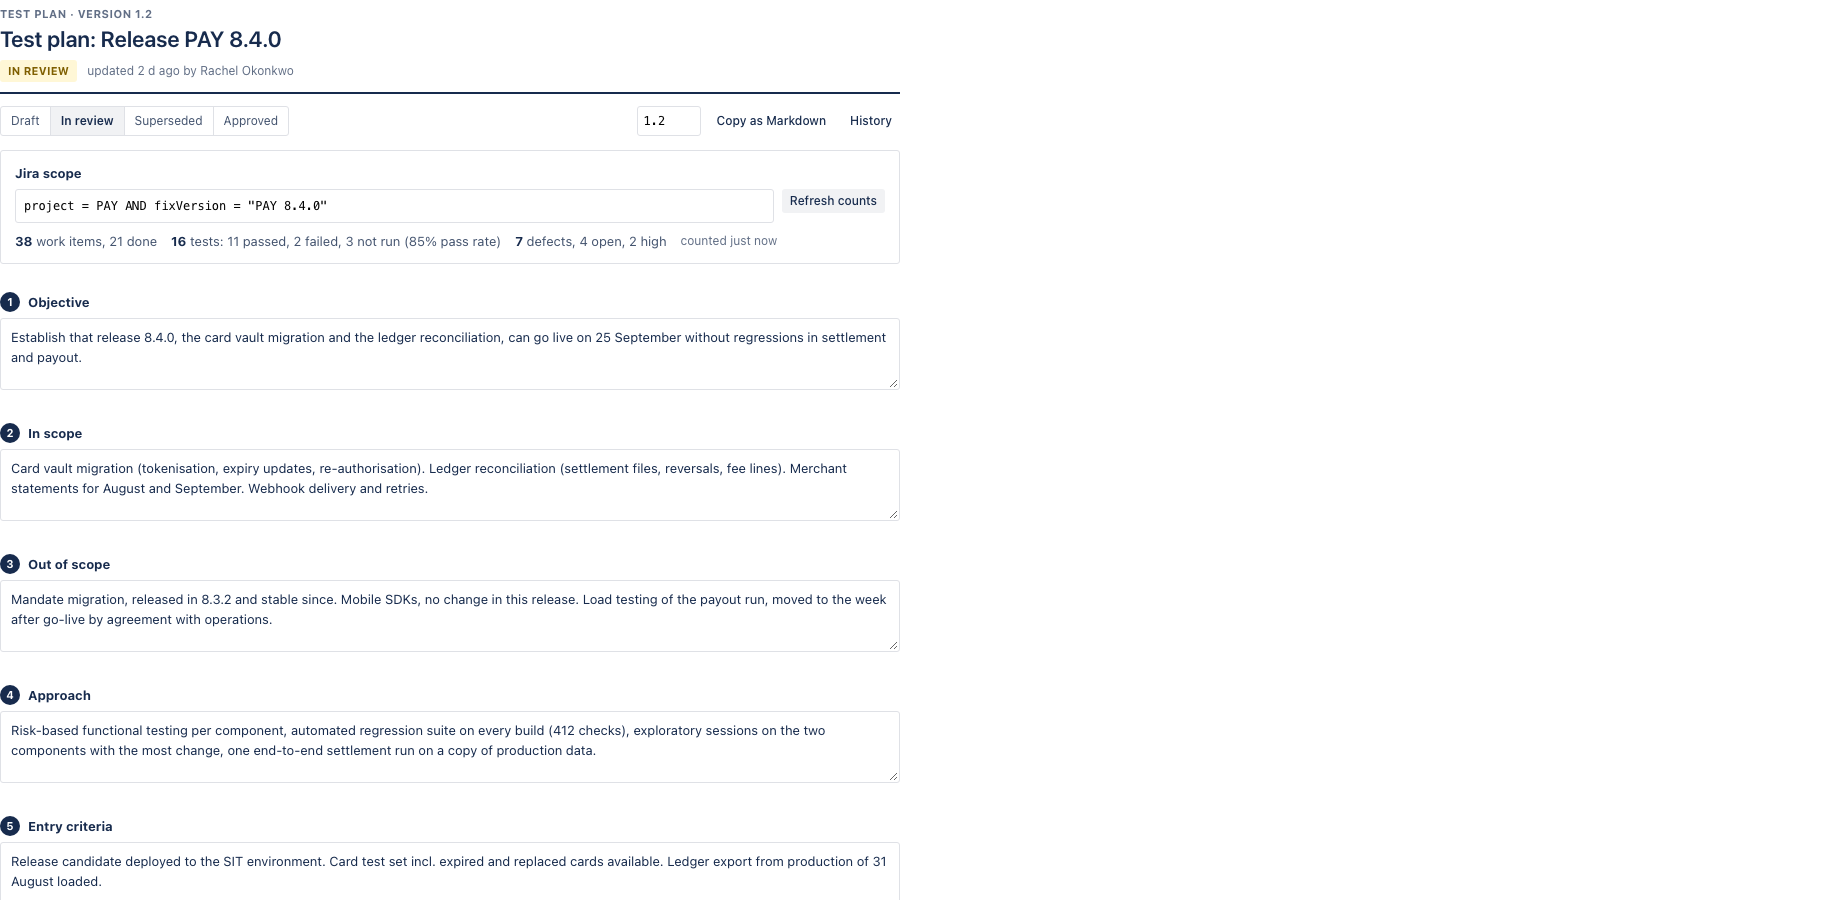Click the '38 work items, 21 done' count
The height and width of the screenshot is (900, 1840).
click(86, 242)
